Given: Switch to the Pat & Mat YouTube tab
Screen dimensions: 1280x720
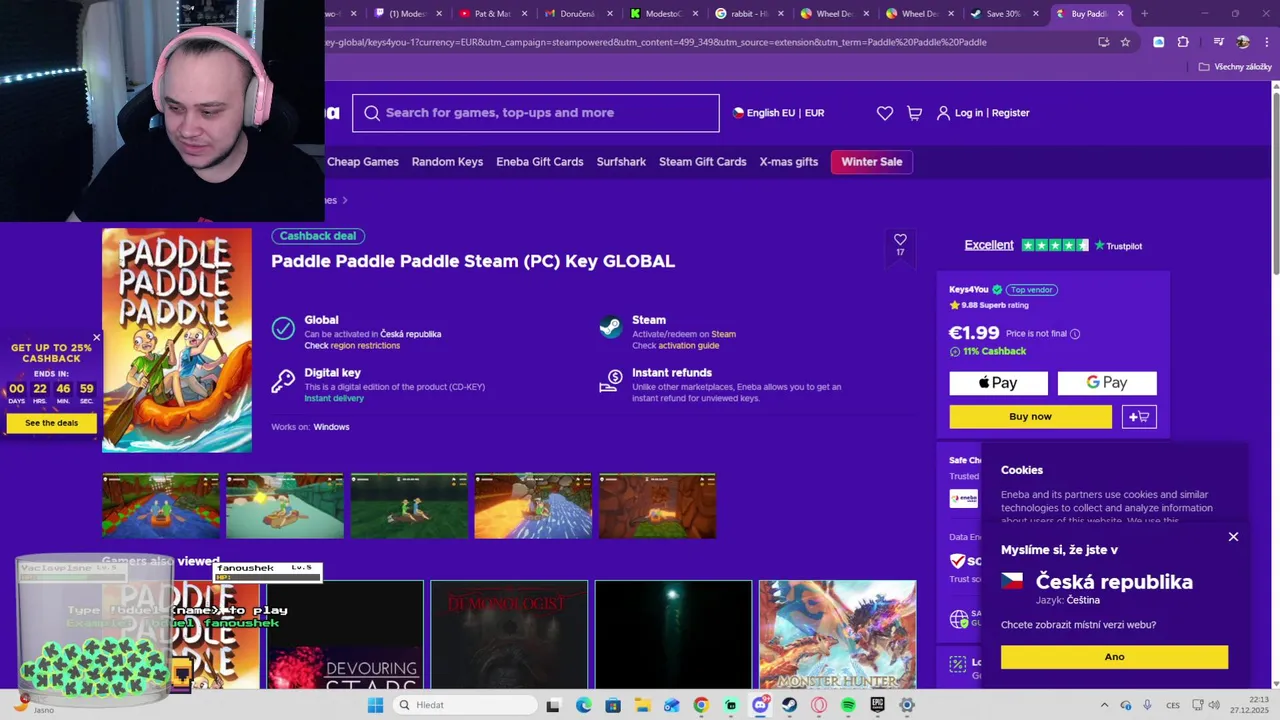Looking at the screenshot, I should point(493,14).
